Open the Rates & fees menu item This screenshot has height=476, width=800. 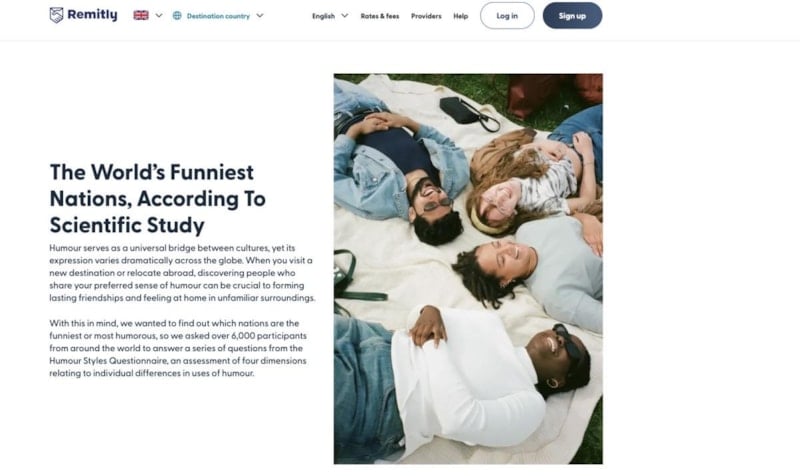(380, 16)
